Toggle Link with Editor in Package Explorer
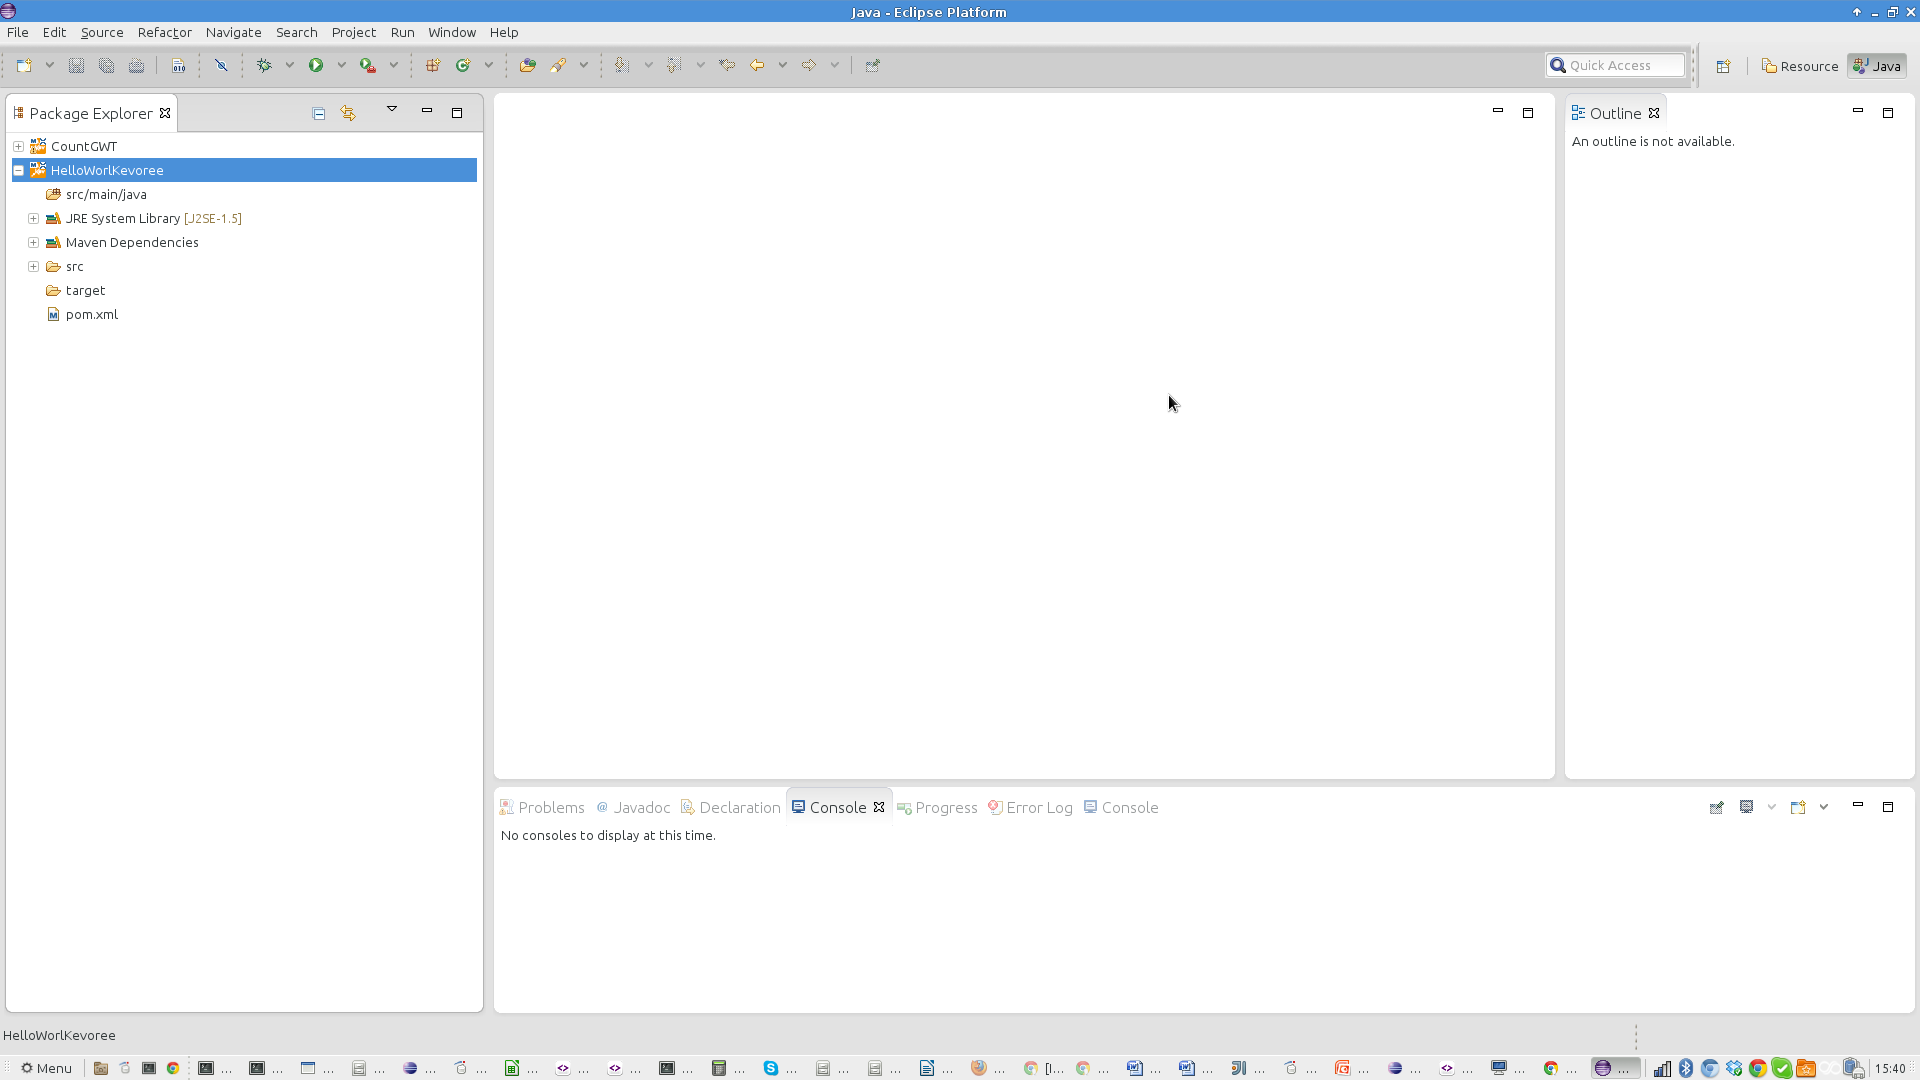1920x1080 pixels. 348,113
